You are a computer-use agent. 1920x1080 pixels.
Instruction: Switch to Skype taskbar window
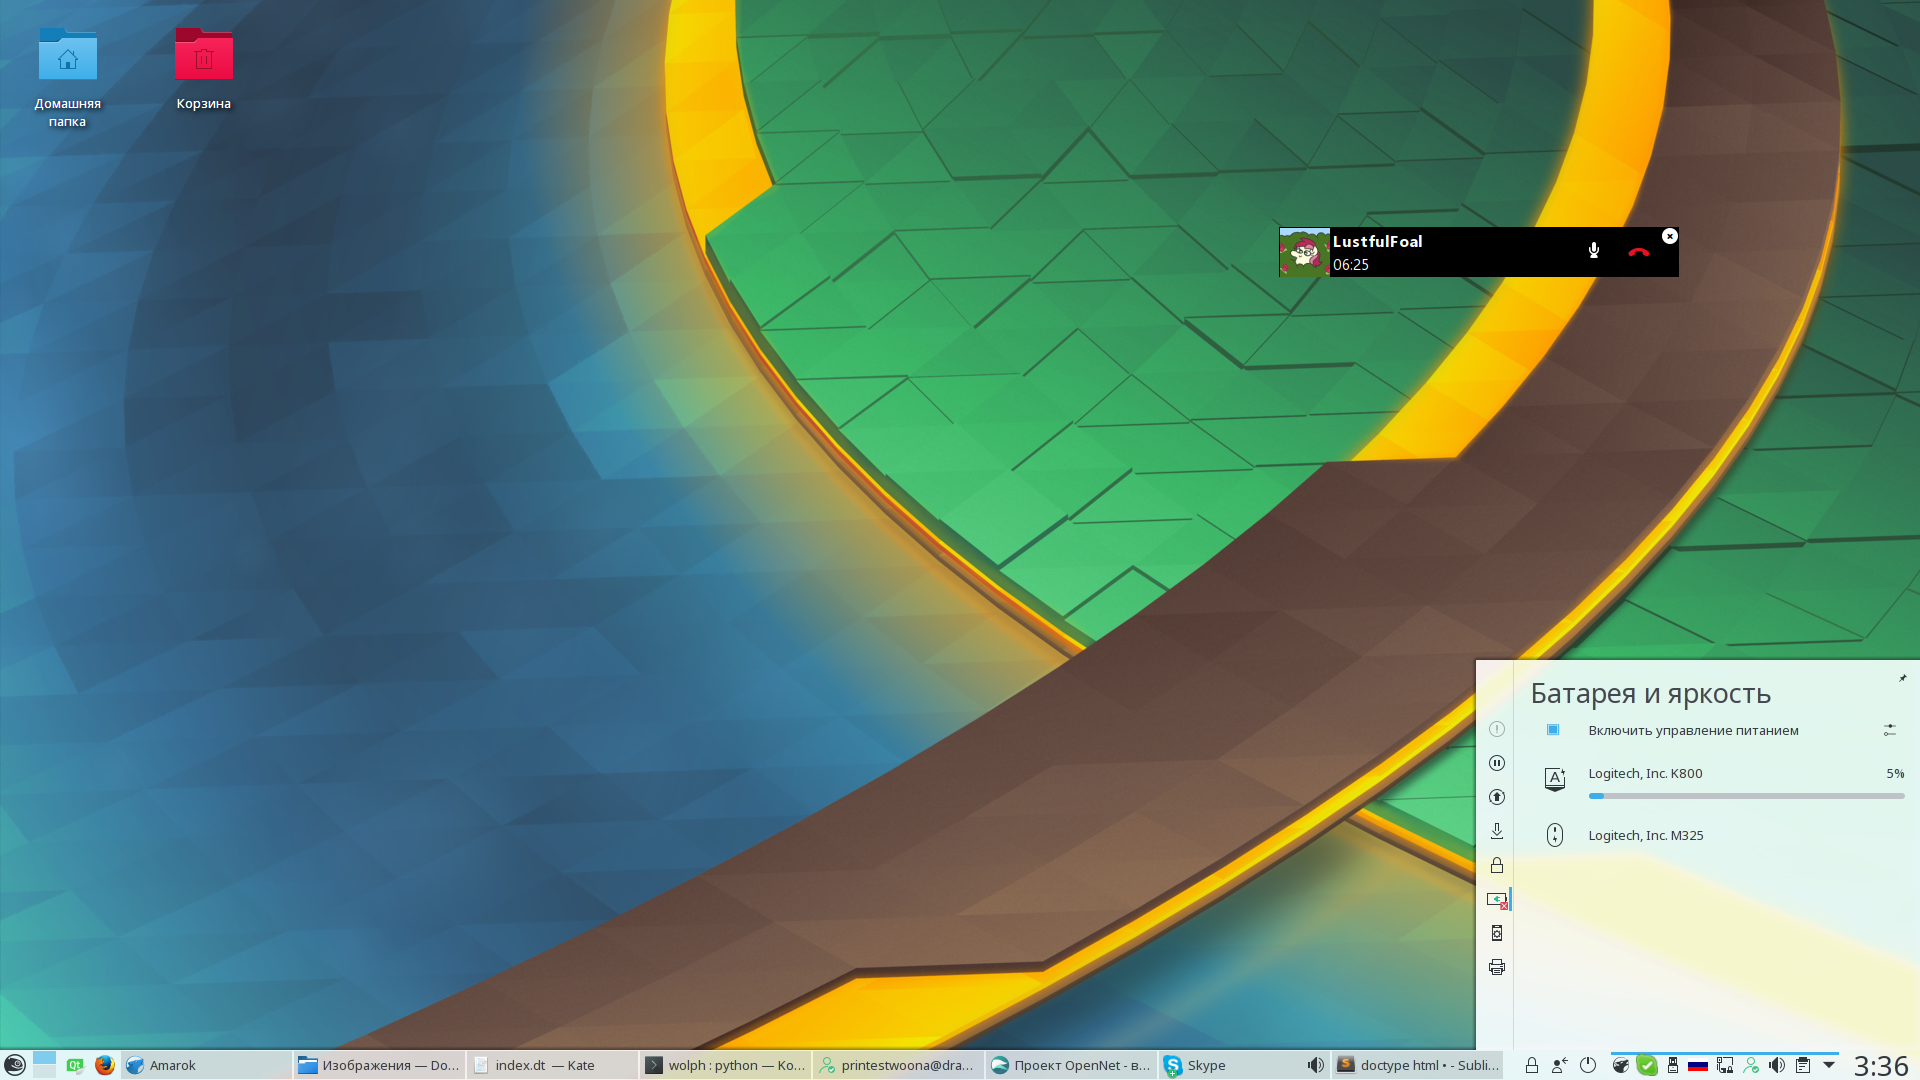point(1244,1065)
